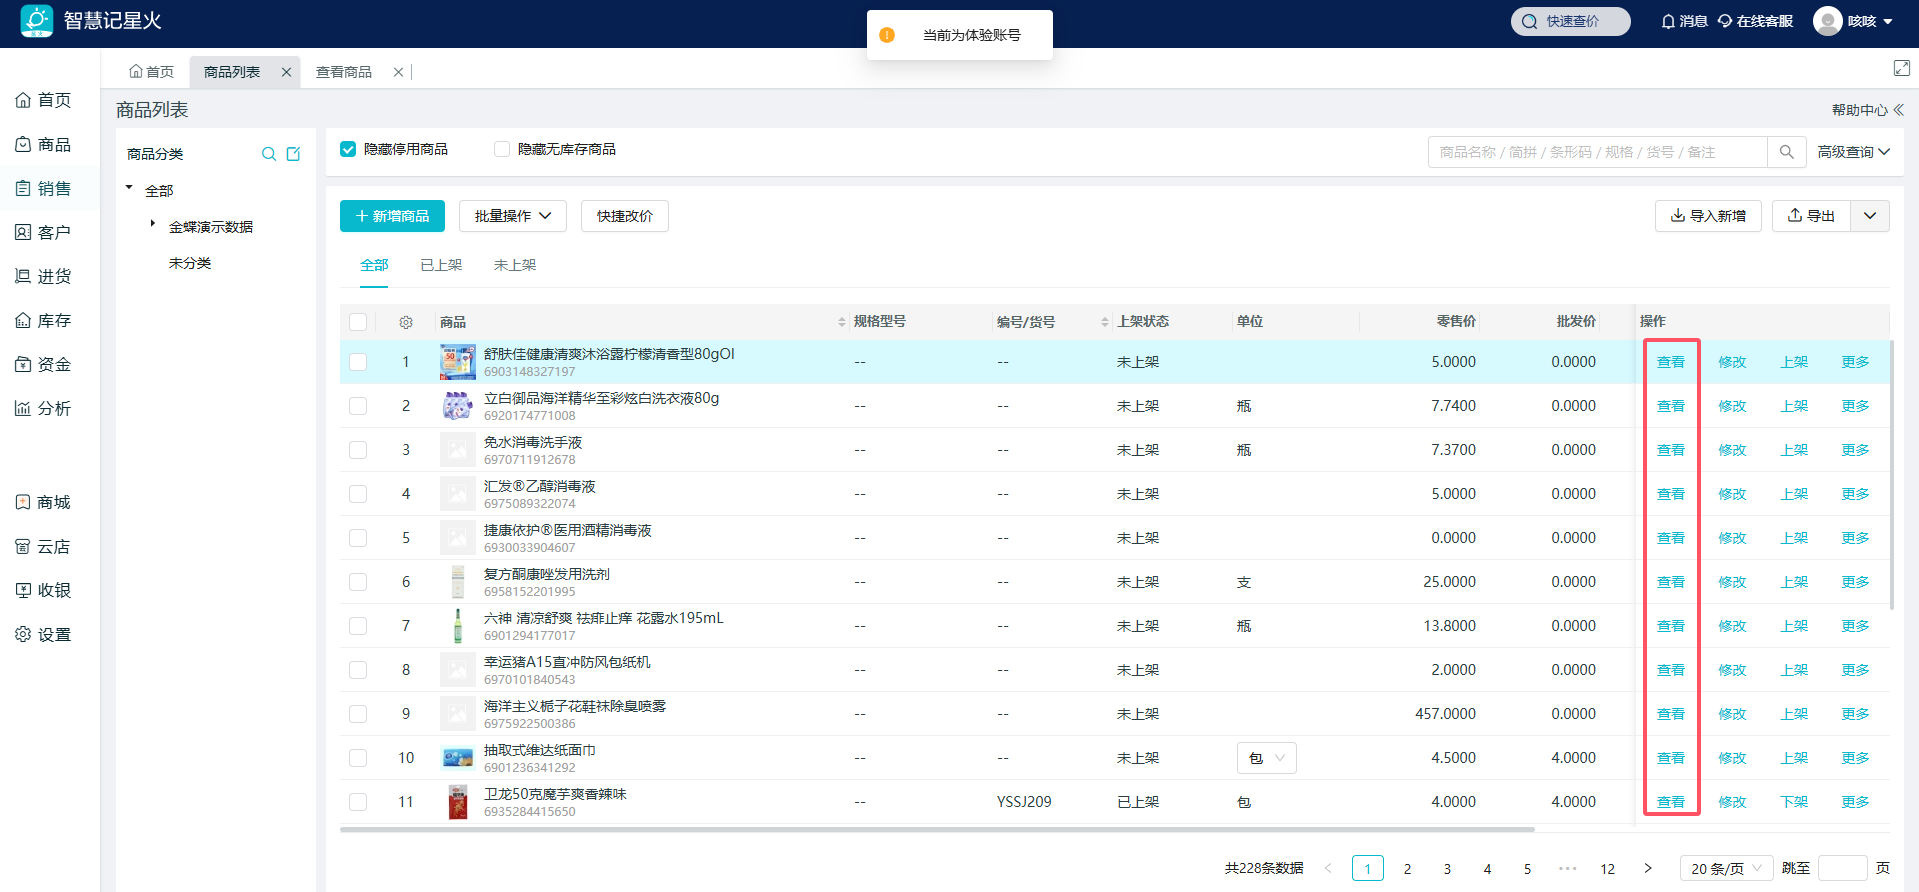Image resolution: width=1919 pixels, height=892 pixels.
Task: Click the fullscreen expand icon
Action: coord(1902,68)
